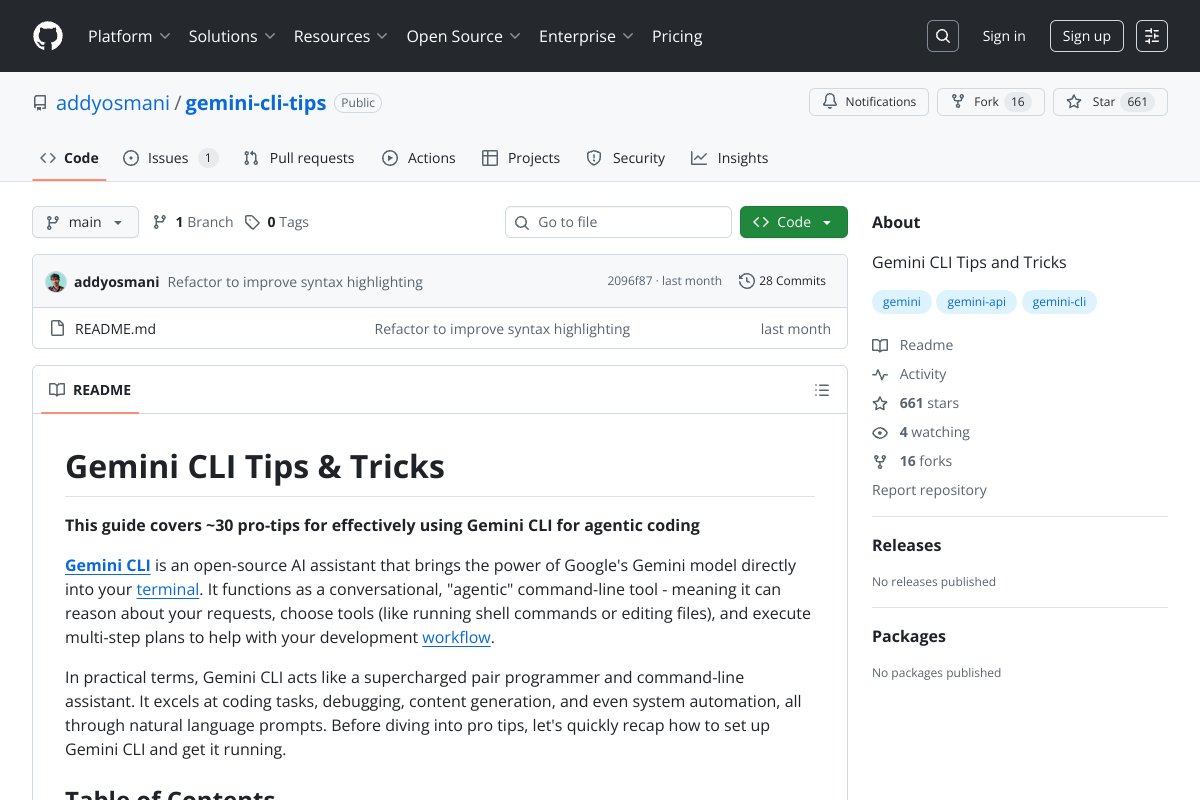Click the README.md commit message link
This screenshot has height=800, width=1200.
[502, 329]
